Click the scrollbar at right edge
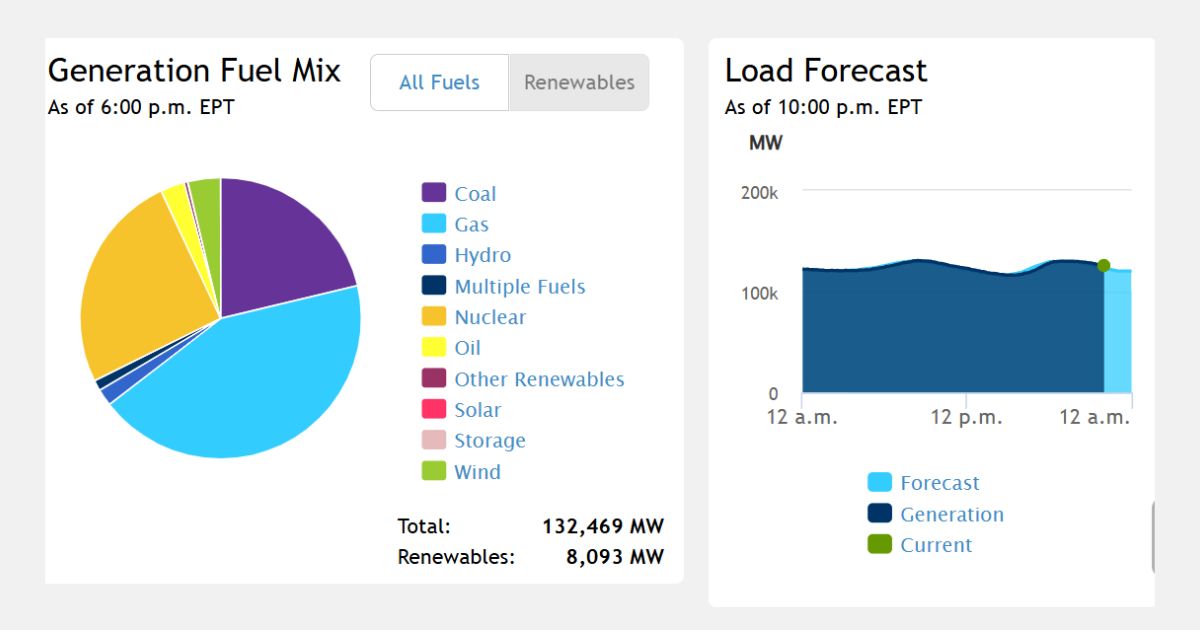The height and width of the screenshot is (630, 1200). (x=1153, y=537)
